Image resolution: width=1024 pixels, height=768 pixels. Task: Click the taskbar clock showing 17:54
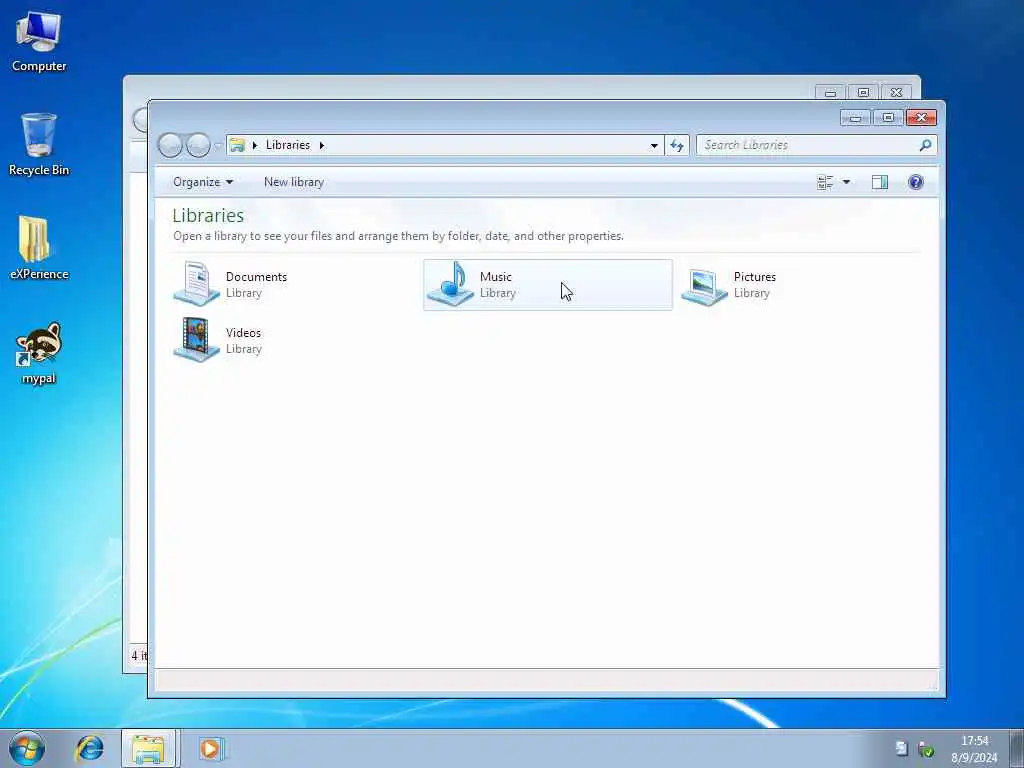(974, 749)
